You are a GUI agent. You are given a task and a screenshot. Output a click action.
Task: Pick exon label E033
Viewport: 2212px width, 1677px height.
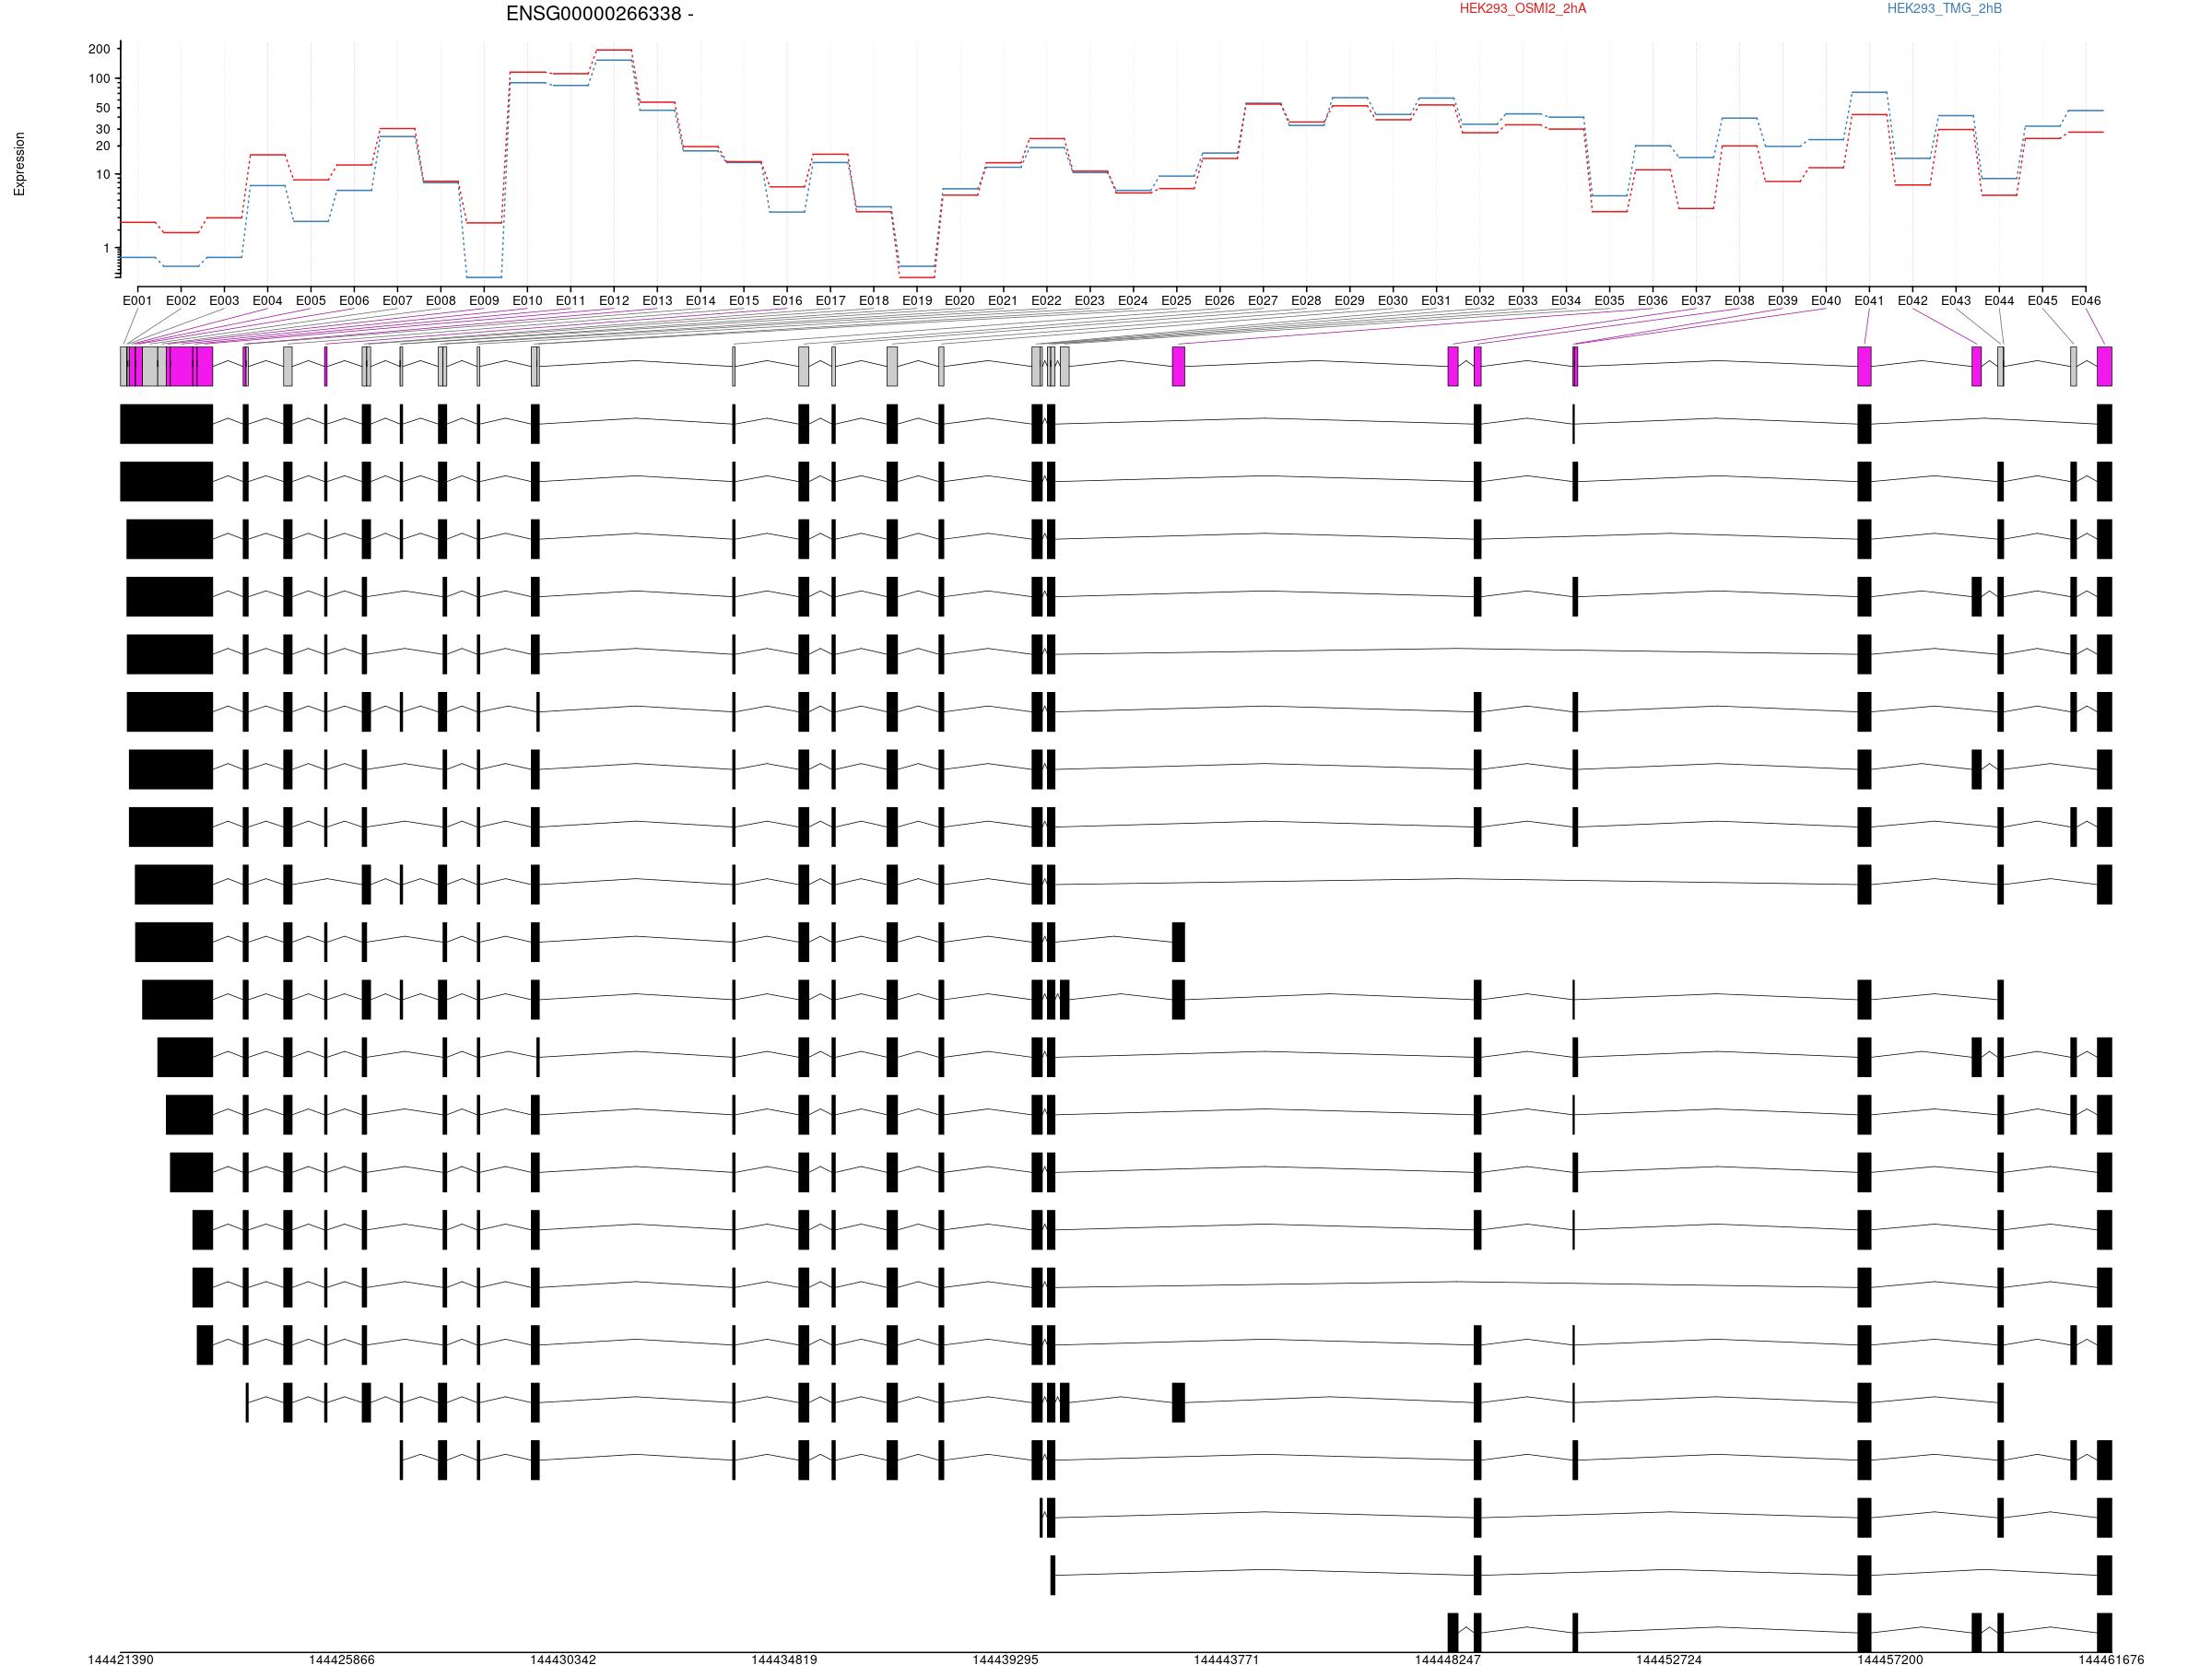point(1523,300)
